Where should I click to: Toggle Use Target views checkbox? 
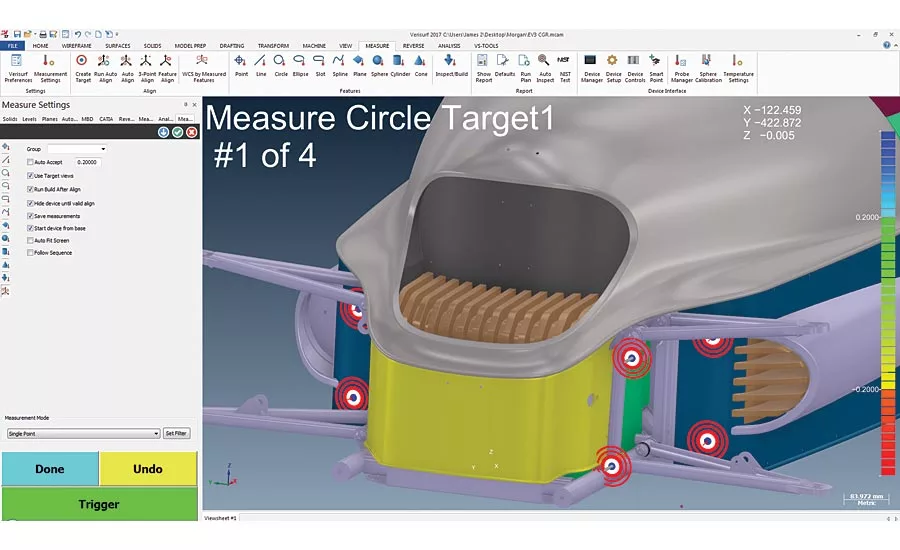coord(30,176)
